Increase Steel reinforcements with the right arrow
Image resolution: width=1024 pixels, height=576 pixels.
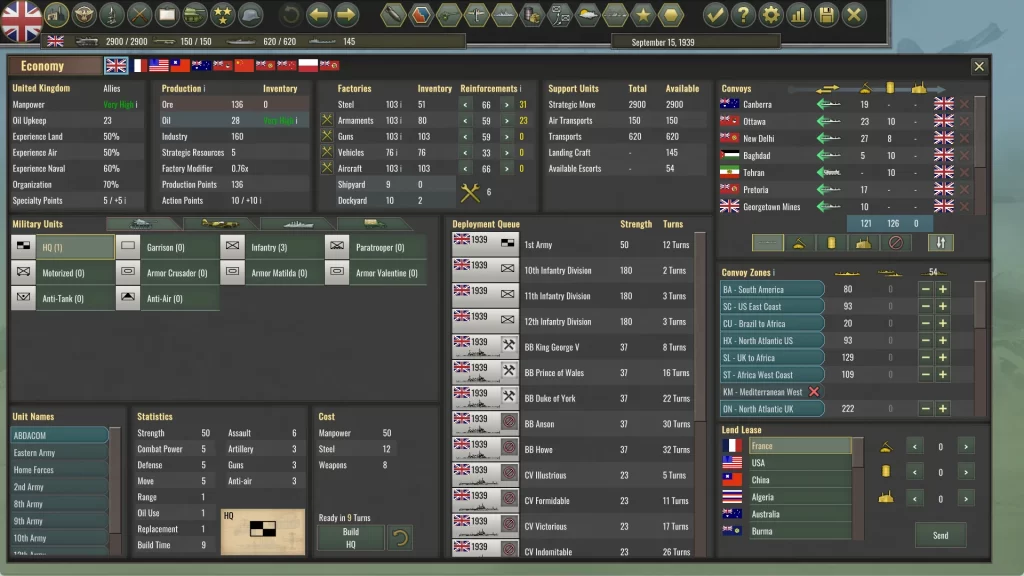click(x=507, y=104)
